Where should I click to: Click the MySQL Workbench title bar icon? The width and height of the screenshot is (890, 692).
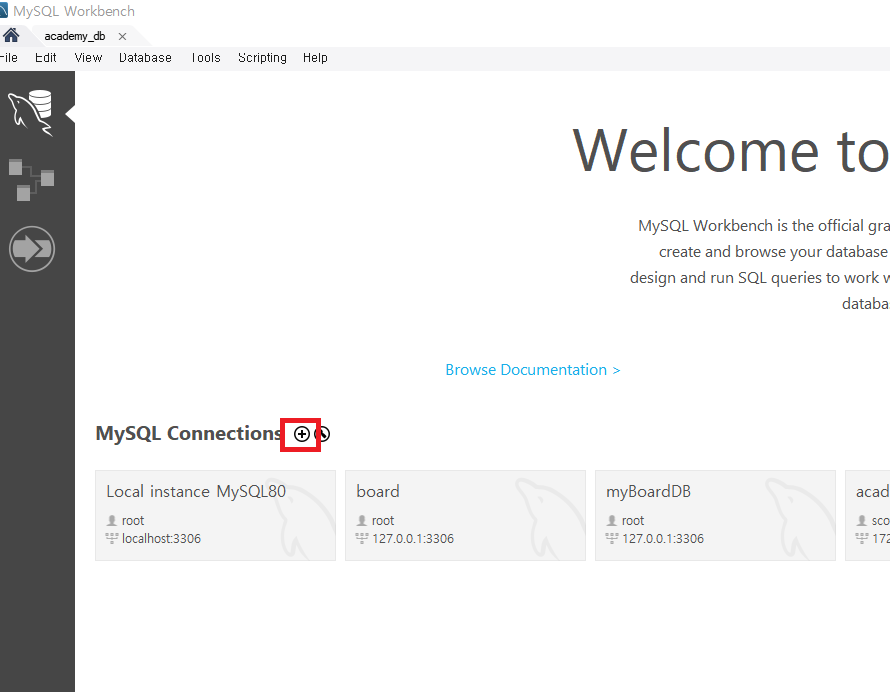(x=3, y=11)
